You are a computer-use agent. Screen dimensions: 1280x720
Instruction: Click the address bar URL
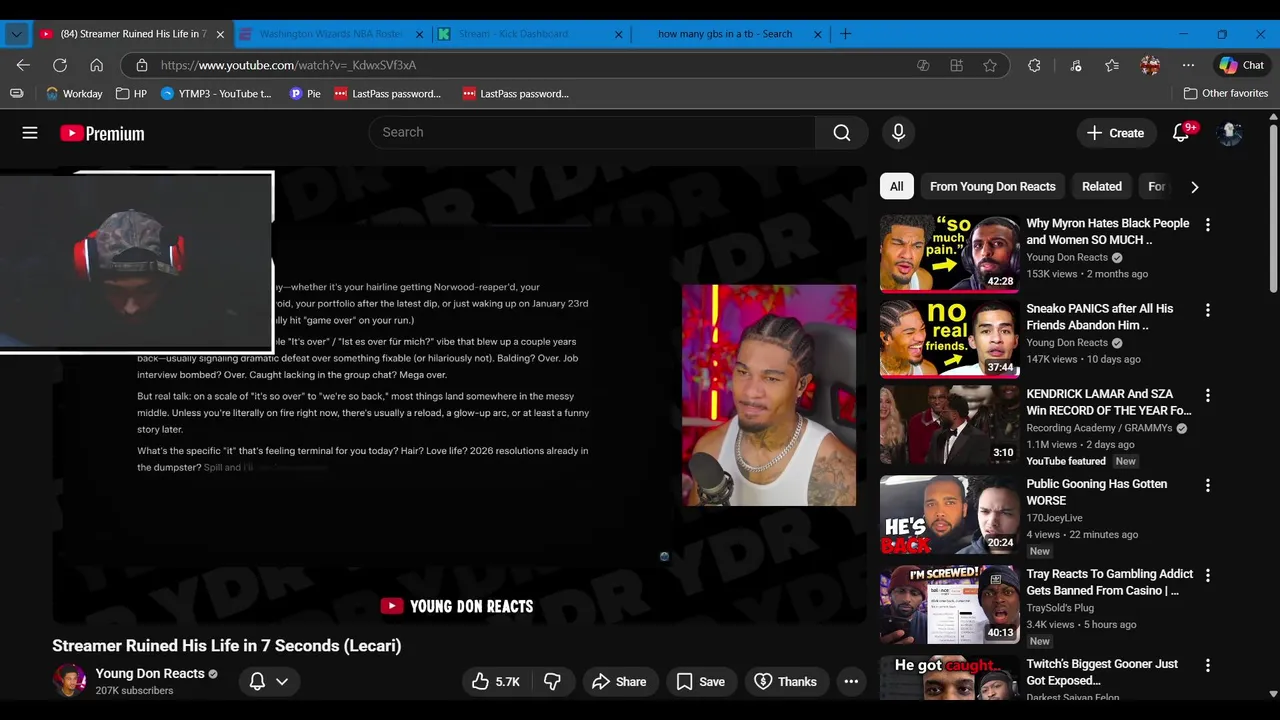[x=288, y=65]
